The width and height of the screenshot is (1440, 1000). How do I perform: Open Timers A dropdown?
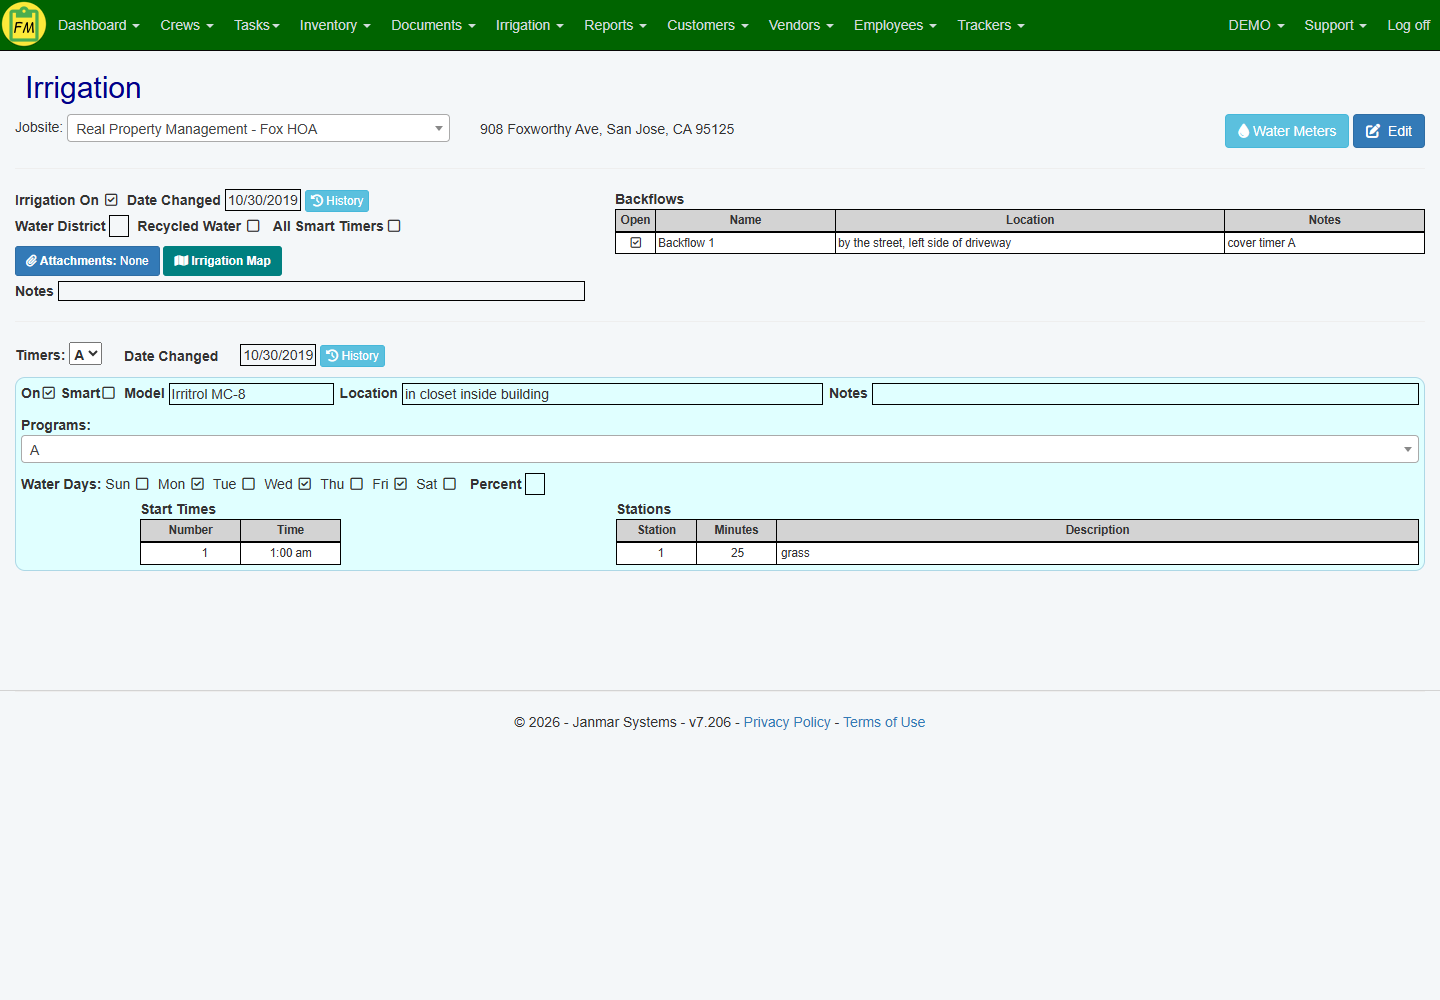pyautogui.click(x=85, y=355)
